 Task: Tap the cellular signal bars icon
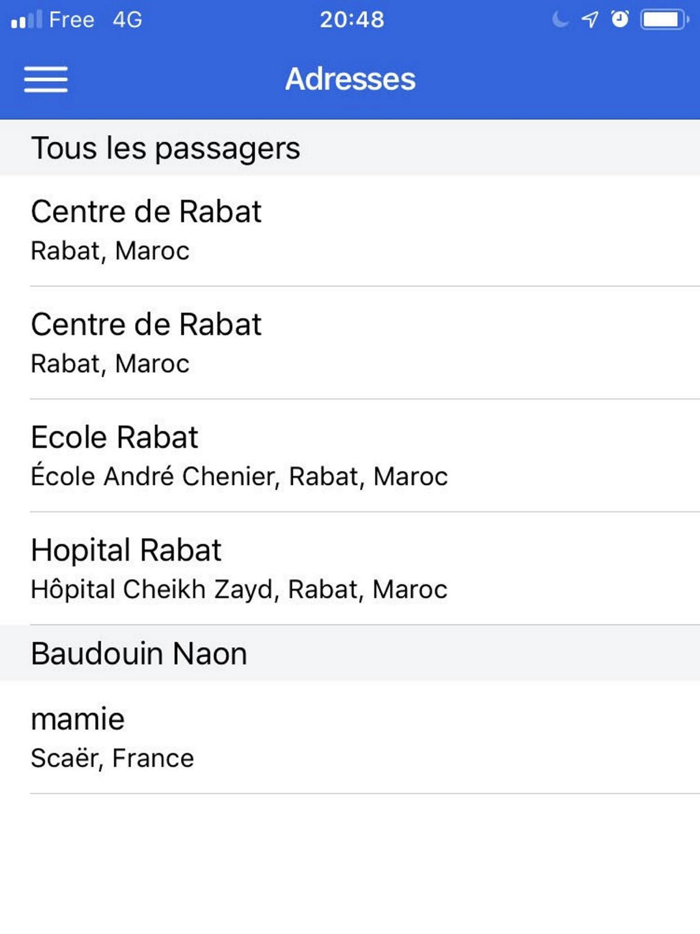(x=26, y=20)
